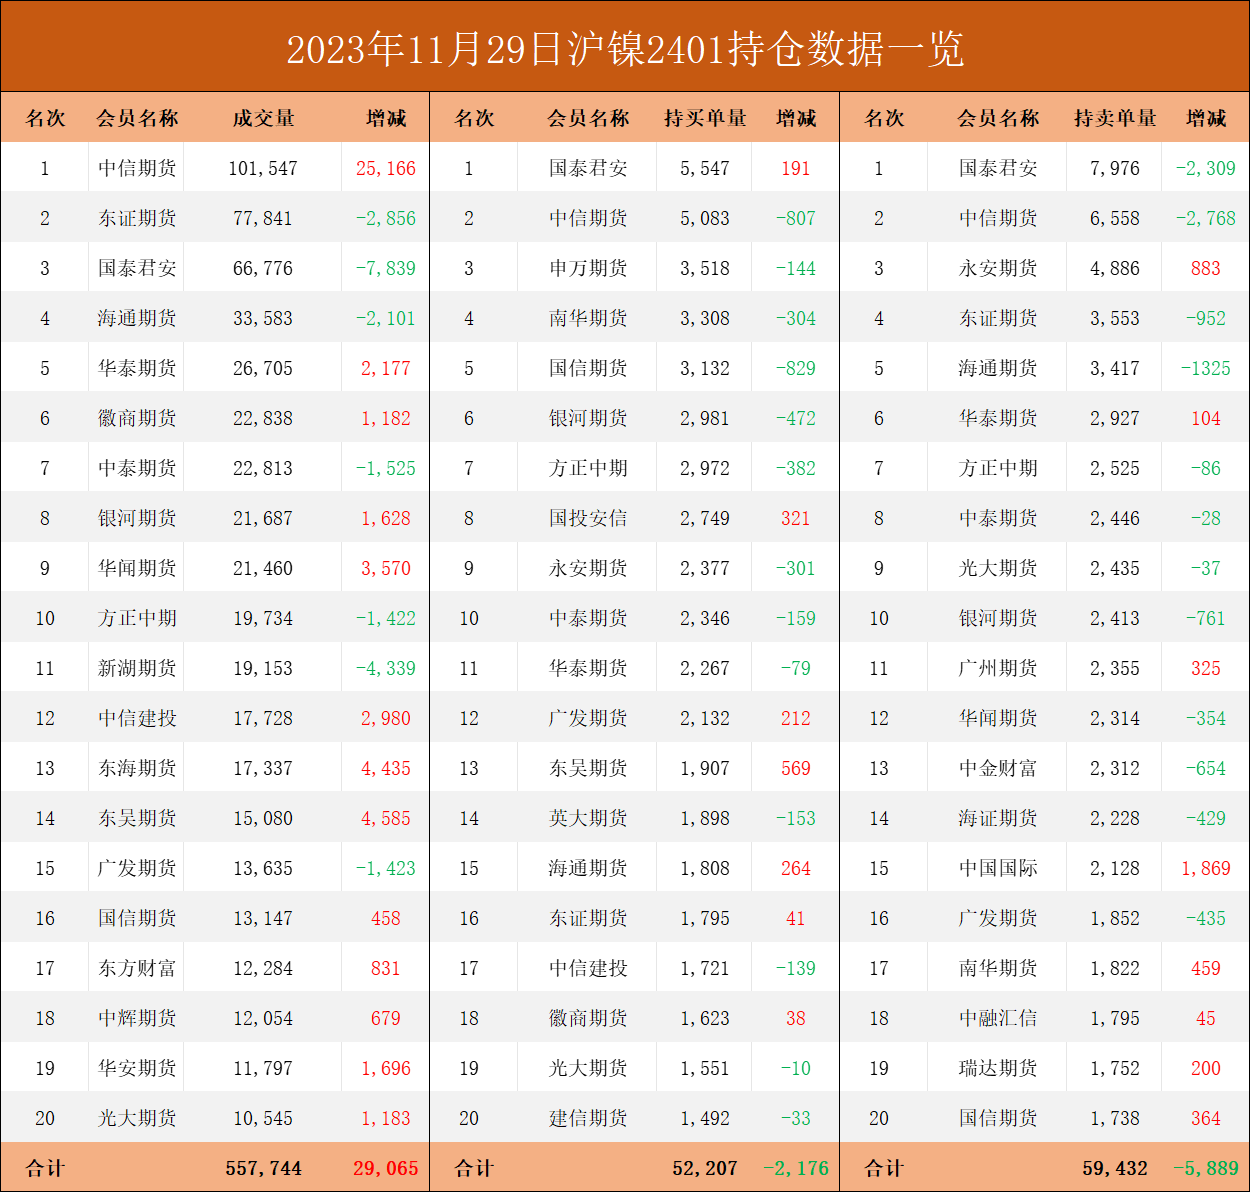Click the 持买单量 column header
This screenshot has height=1192, width=1250.
click(x=705, y=118)
